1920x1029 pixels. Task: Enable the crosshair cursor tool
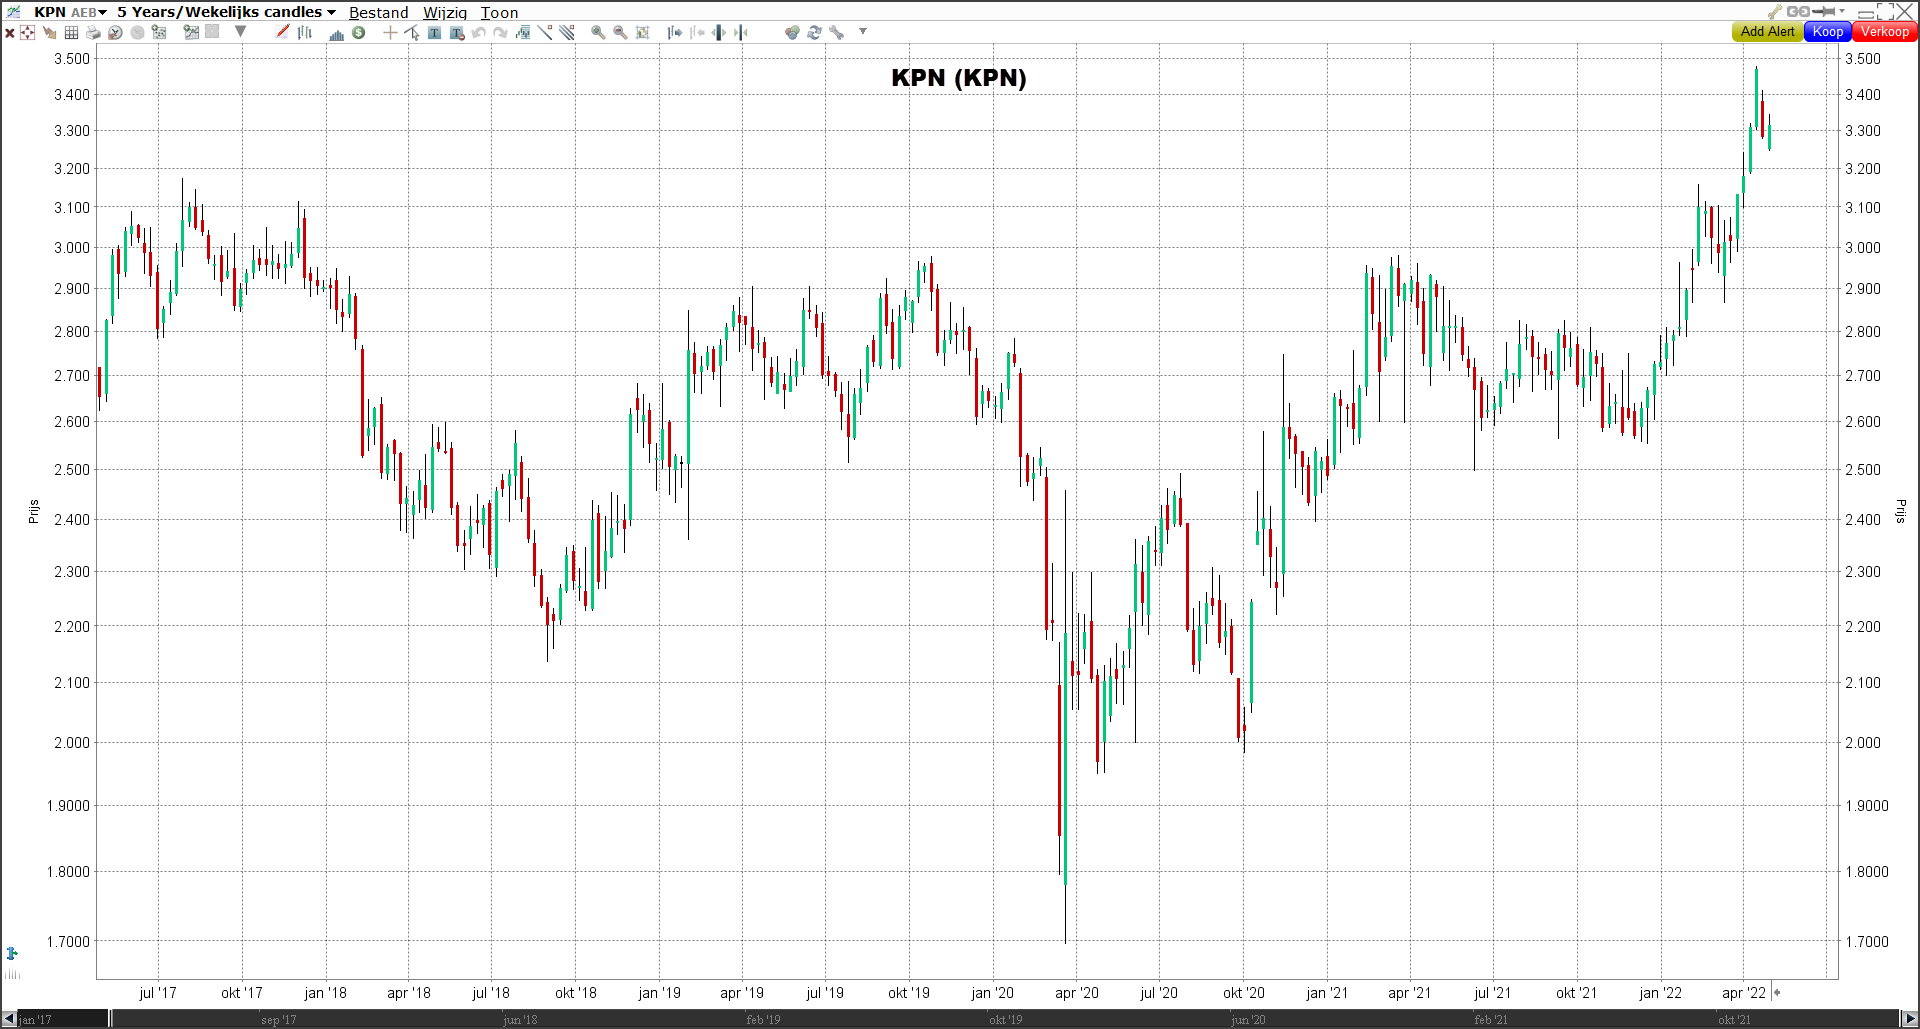[x=390, y=33]
